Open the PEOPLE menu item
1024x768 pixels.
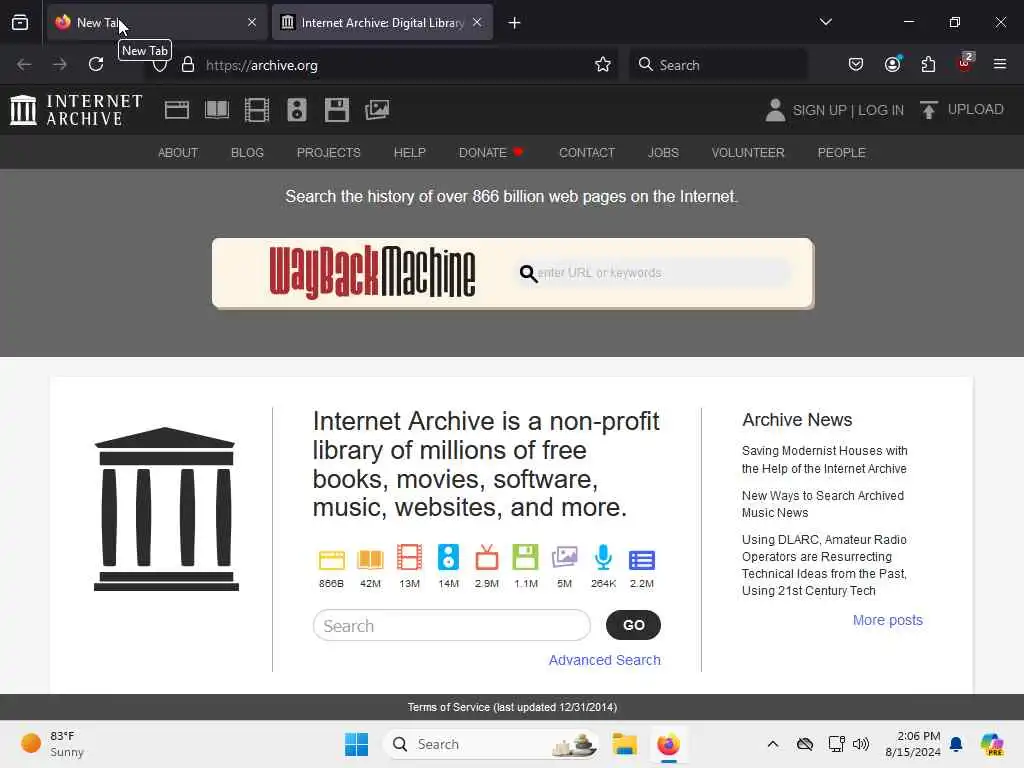click(842, 153)
